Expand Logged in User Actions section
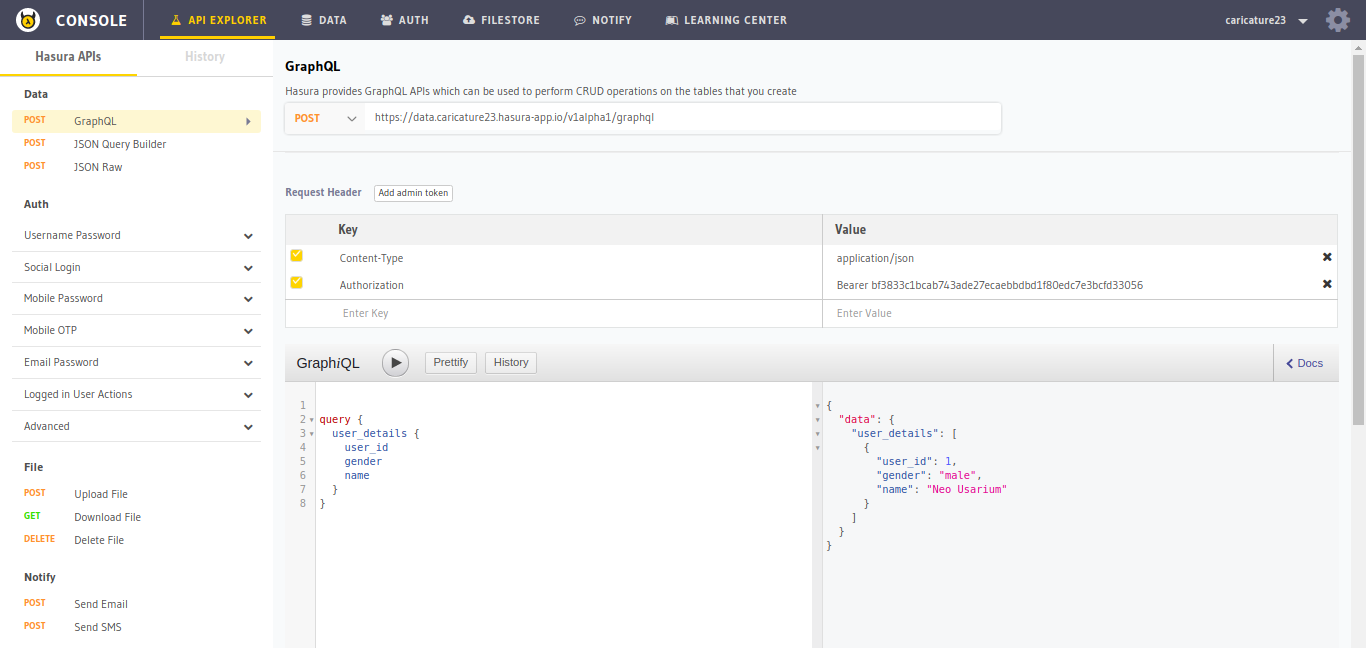This screenshot has width=1366, height=648. [136, 395]
